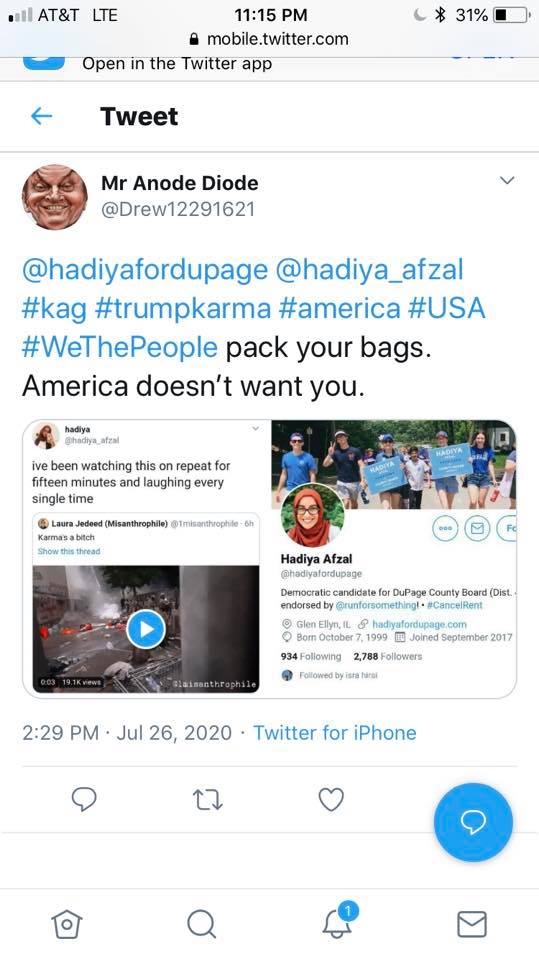The width and height of the screenshot is (539, 960).
Task: Tap the back arrow beside Tweet
Action: [41, 116]
